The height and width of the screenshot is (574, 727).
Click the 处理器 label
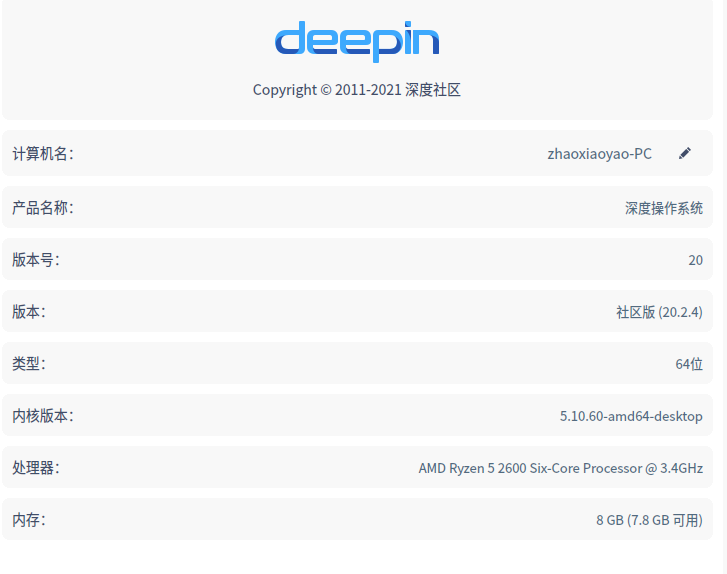click(36, 467)
